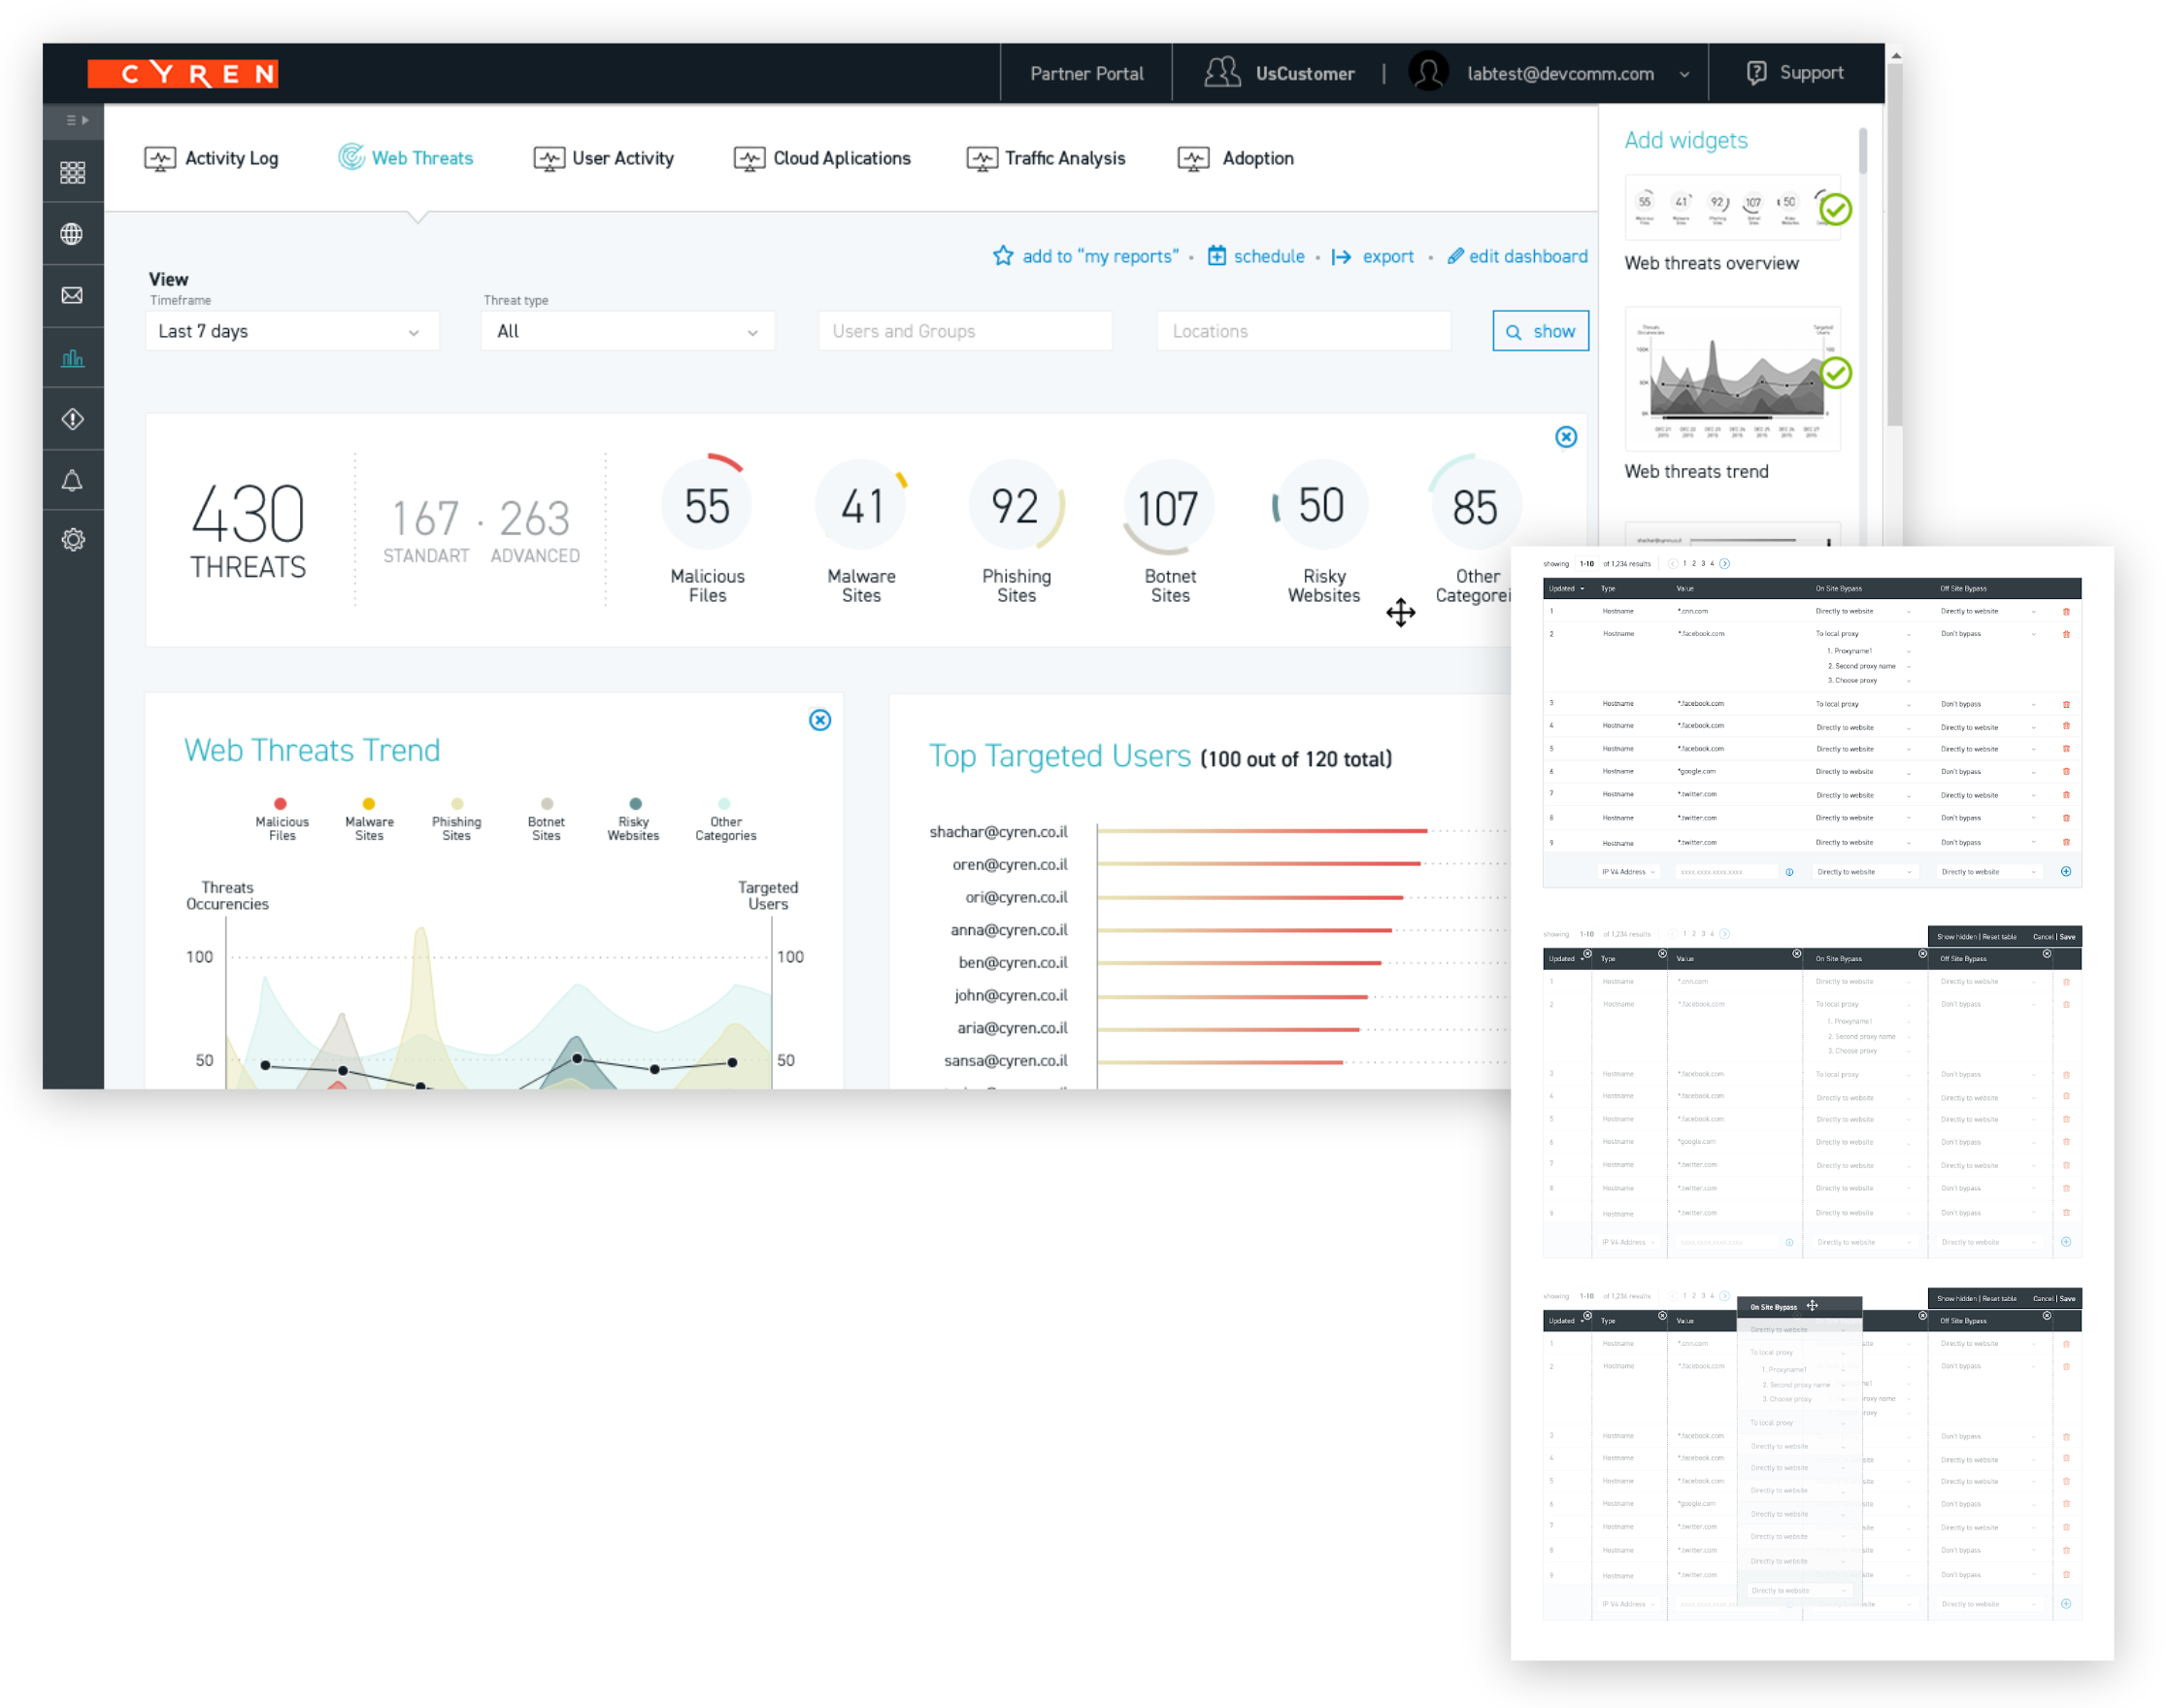This screenshot has width=2166, height=1708.
Task: Open the Cloud Aplications tab
Action: [822, 158]
